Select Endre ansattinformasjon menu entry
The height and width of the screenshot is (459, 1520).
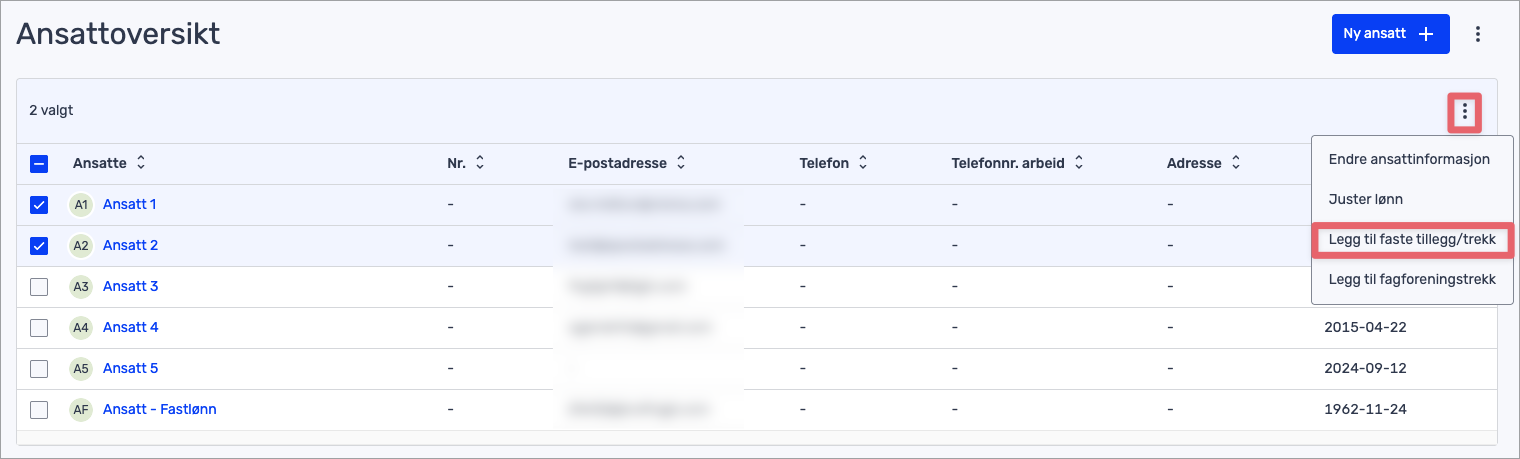1409,159
